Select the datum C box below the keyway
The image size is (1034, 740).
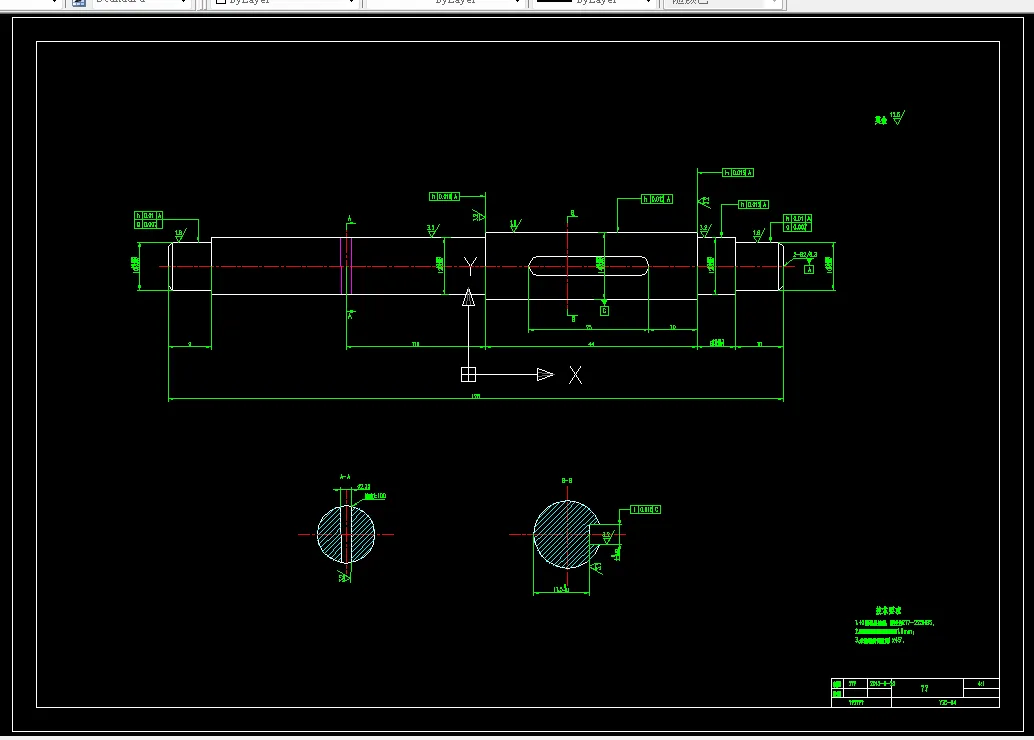604,311
